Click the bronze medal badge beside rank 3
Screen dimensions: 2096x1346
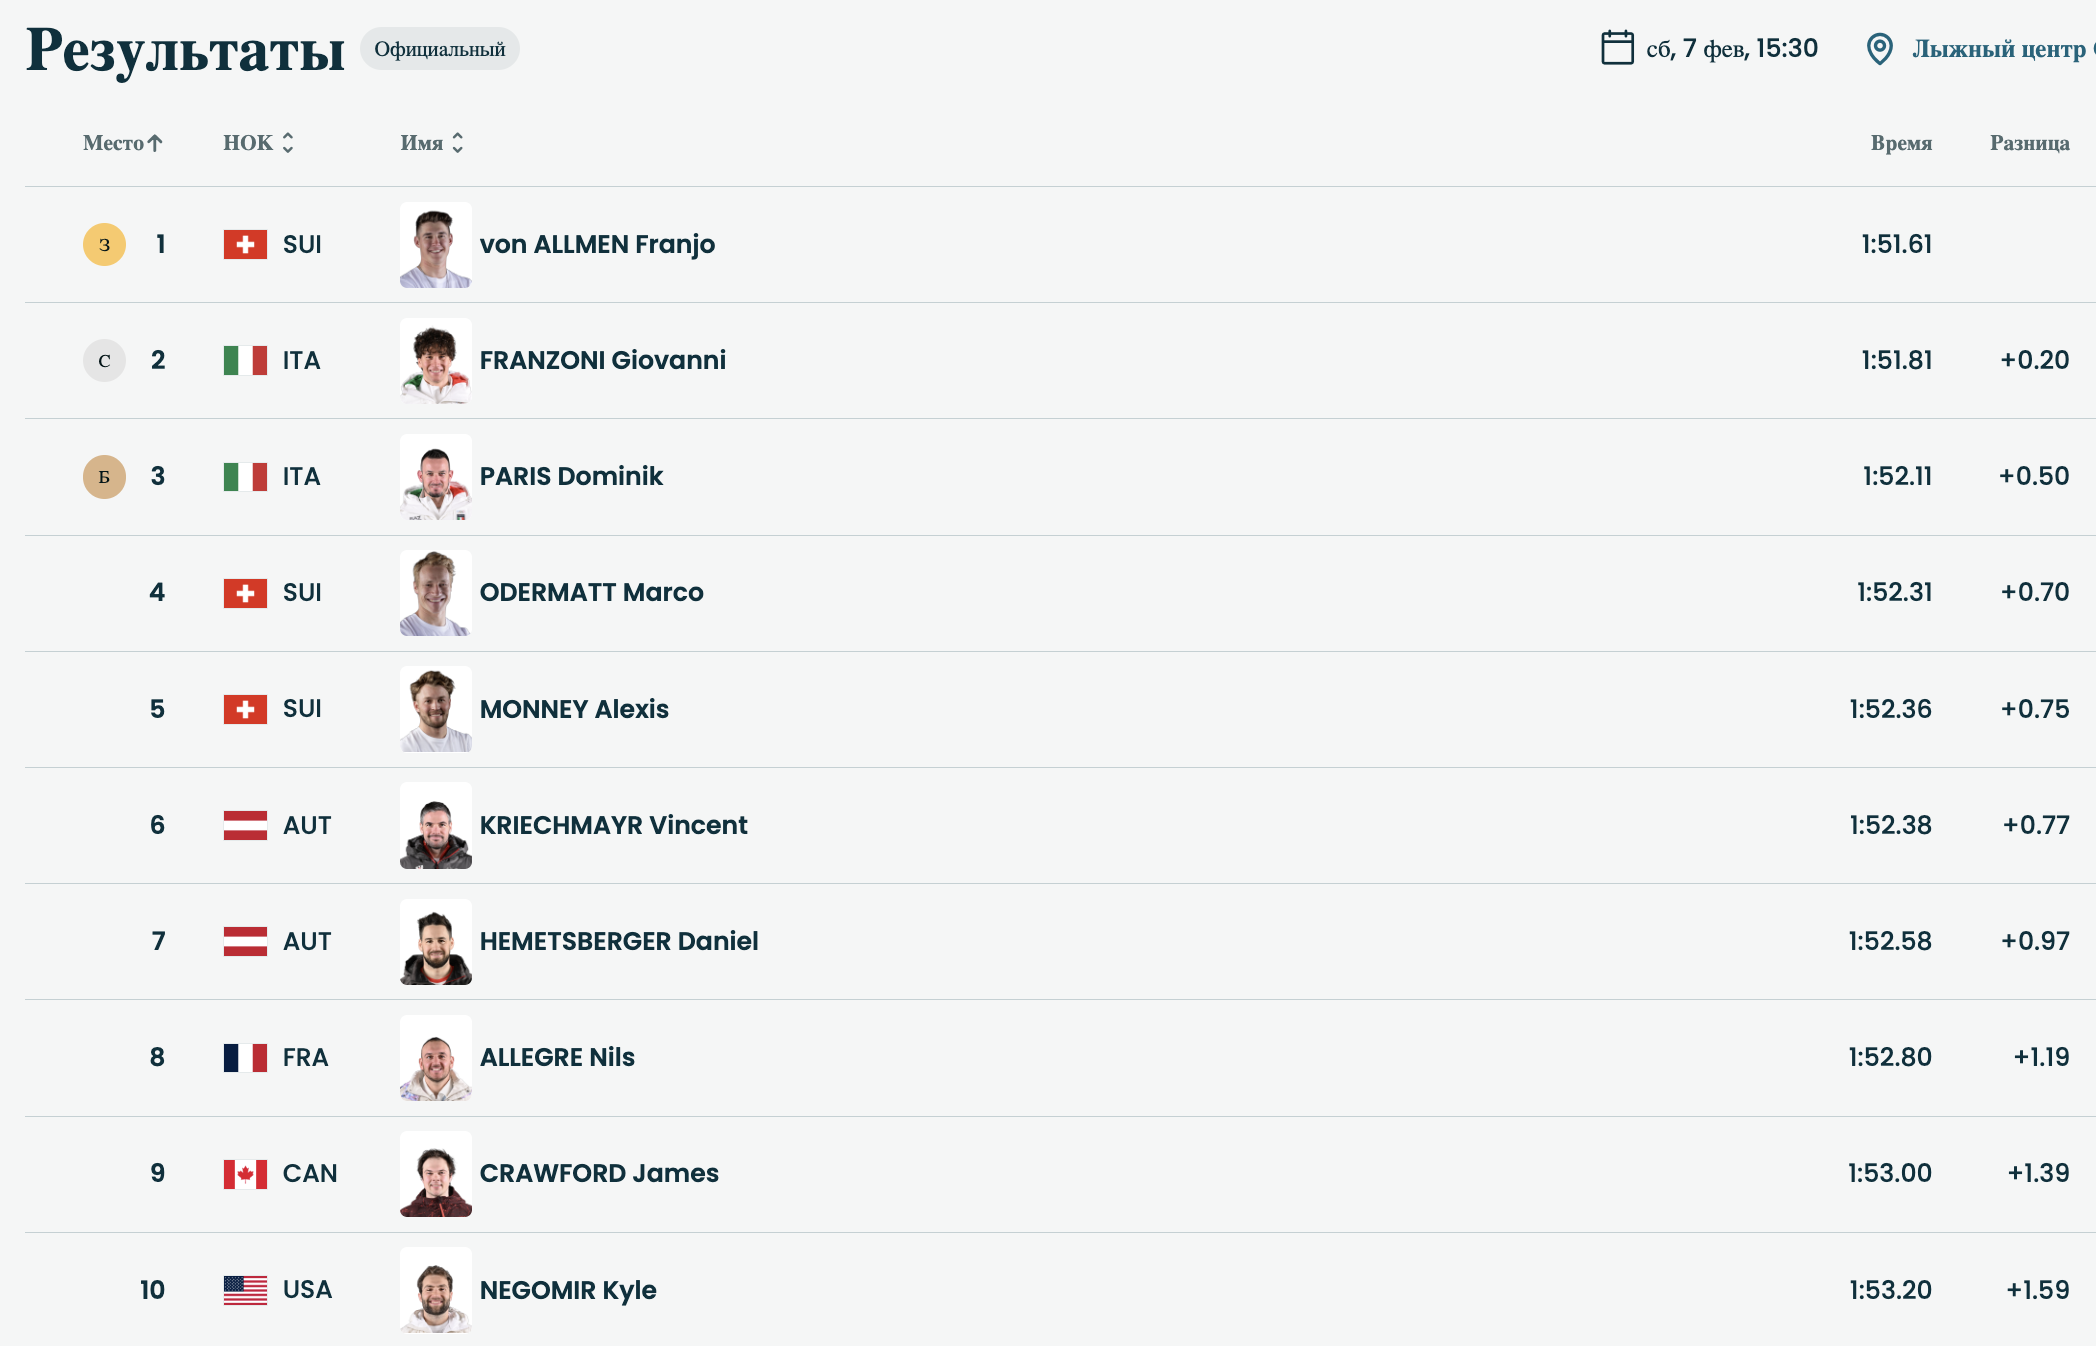(104, 477)
